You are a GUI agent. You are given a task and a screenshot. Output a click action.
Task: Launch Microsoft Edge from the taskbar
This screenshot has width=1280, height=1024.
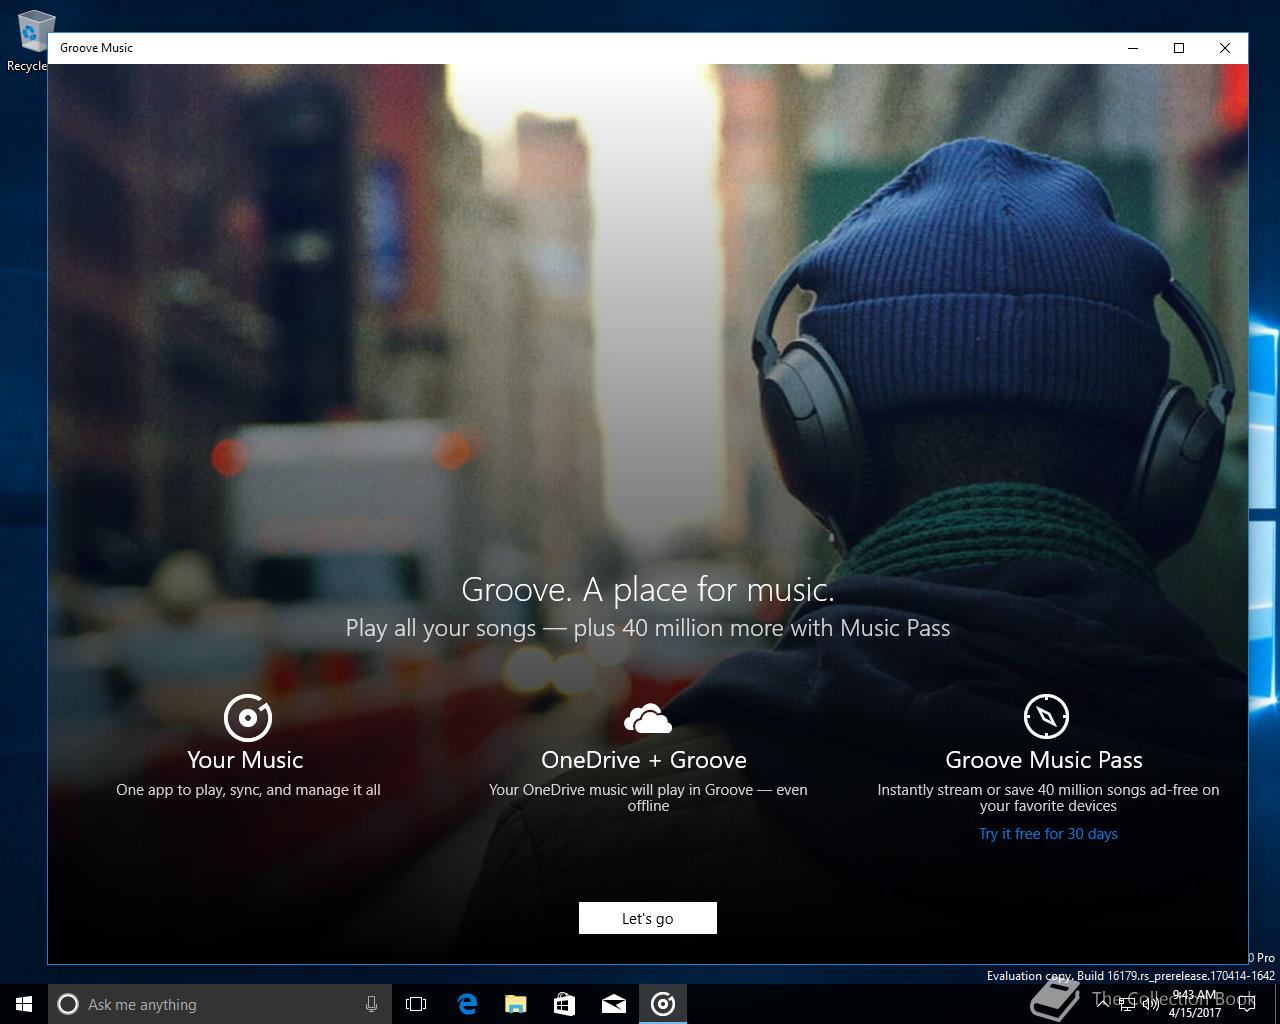(466, 1004)
